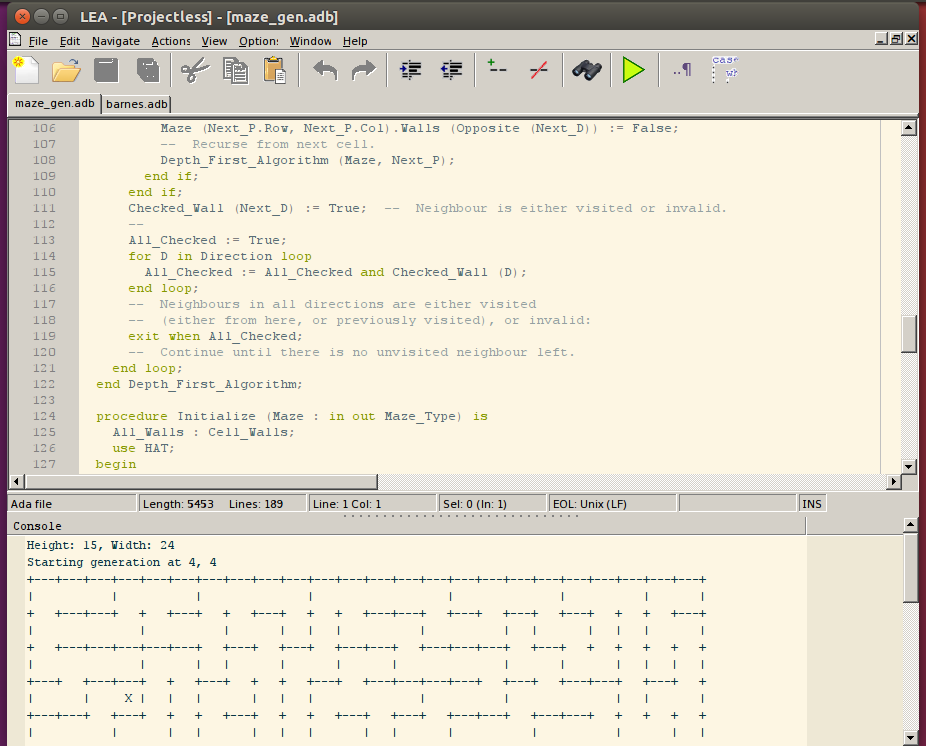Cut selection with scissors icon
Image resolution: width=926 pixels, height=746 pixels.
(195, 70)
